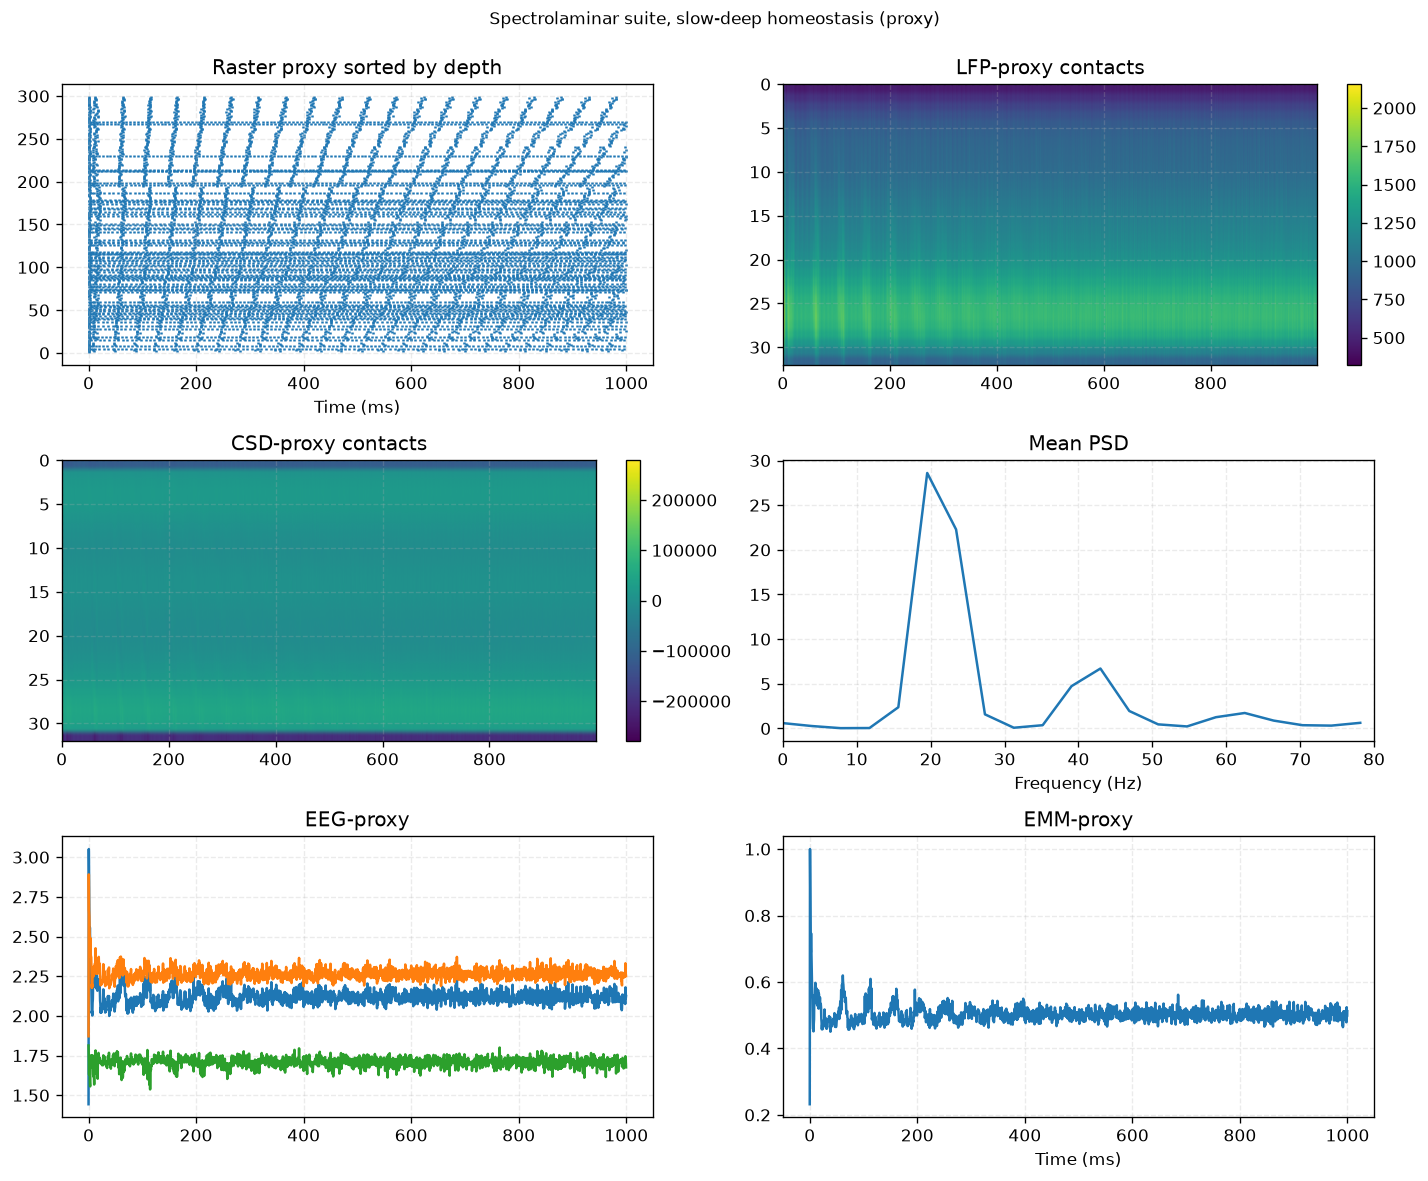The height and width of the screenshot is (1181, 1428).
Task: Click the figure title 'Spectrolaminar suite, slow-deep homeostasis (proxy)'
Action: point(714,18)
